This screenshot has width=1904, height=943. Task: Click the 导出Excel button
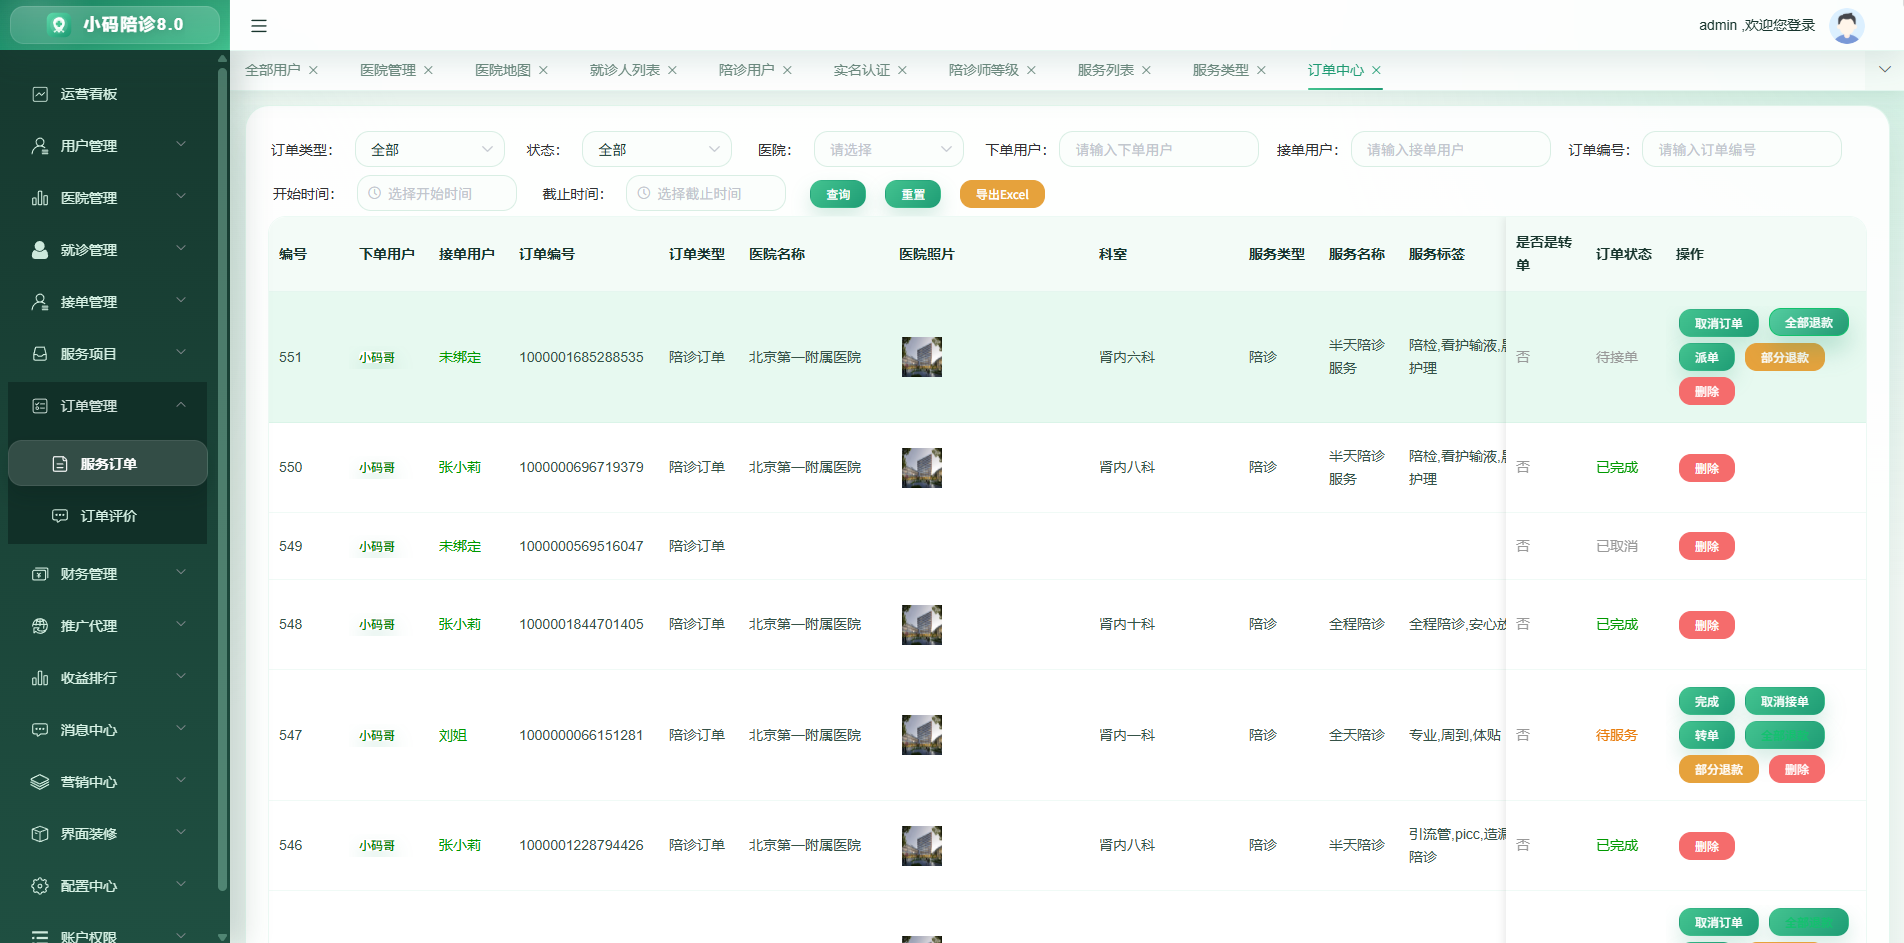(x=1002, y=194)
